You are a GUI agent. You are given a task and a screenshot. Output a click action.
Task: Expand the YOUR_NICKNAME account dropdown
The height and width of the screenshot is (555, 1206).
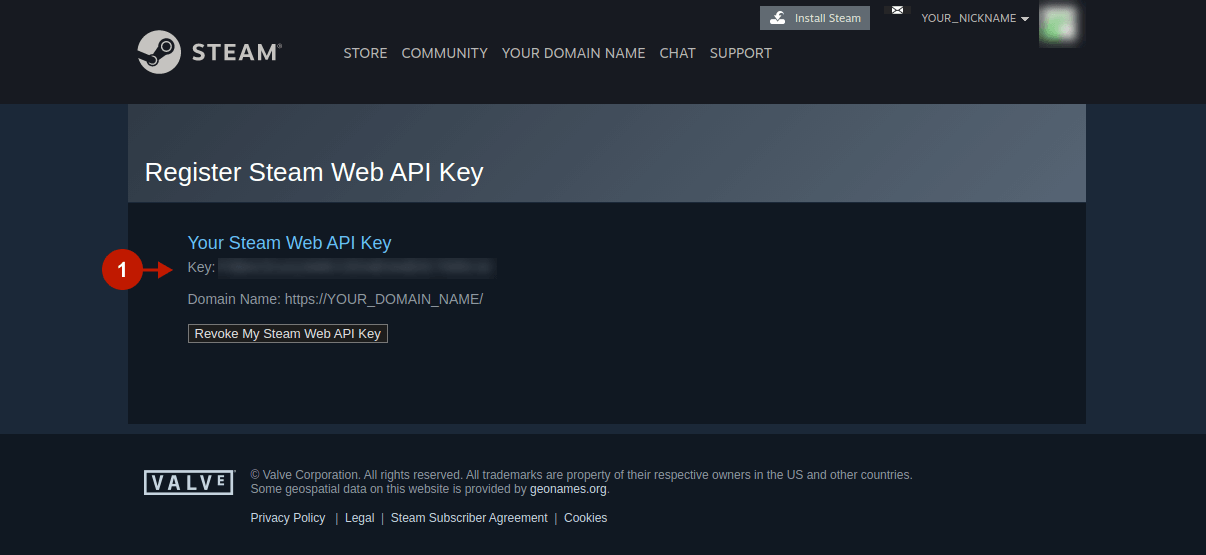(x=974, y=18)
